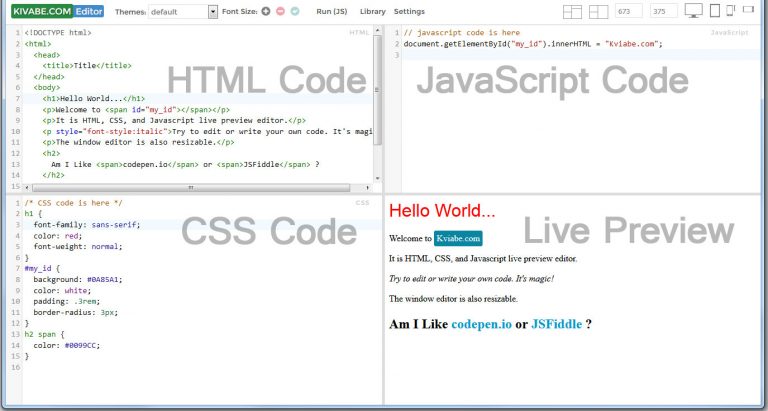Click 'The window editor is also resizable.' in preview
The height and width of the screenshot is (411, 768).
453,299
